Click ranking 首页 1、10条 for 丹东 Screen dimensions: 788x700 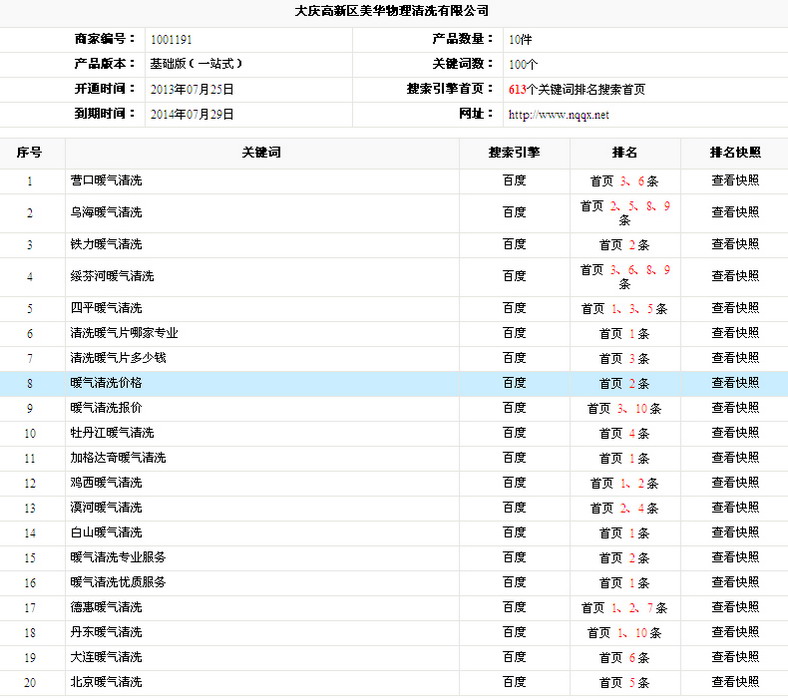(625, 633)
